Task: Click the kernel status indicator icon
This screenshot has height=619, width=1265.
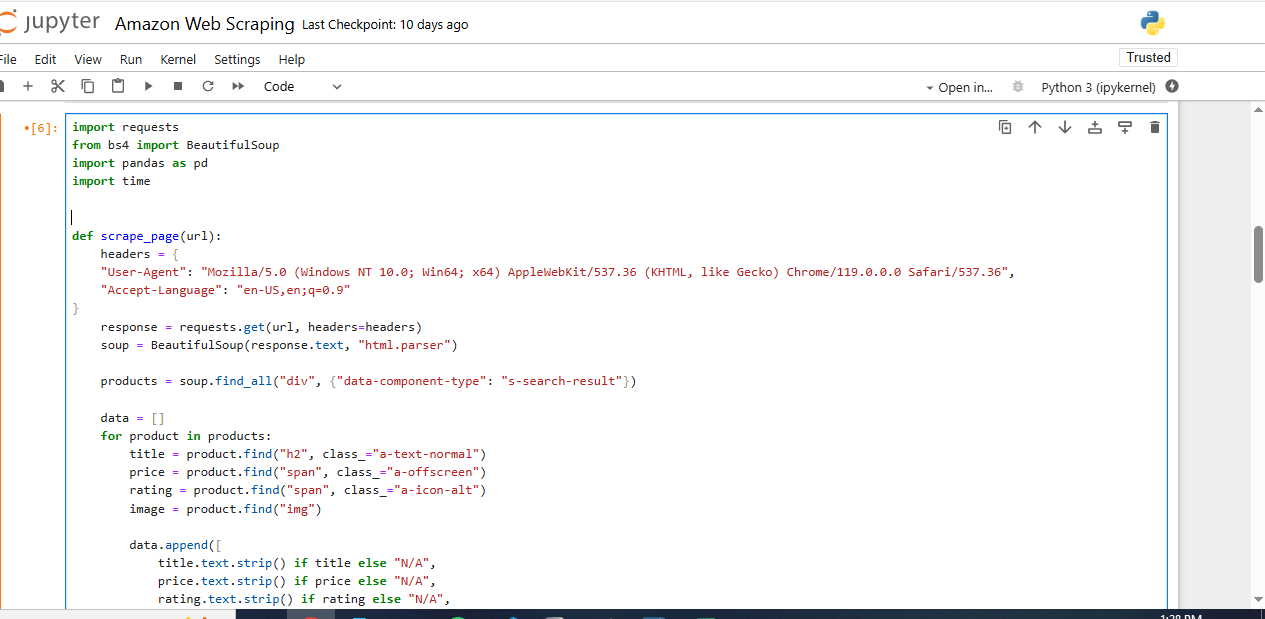Action: tap(1172, 87)
